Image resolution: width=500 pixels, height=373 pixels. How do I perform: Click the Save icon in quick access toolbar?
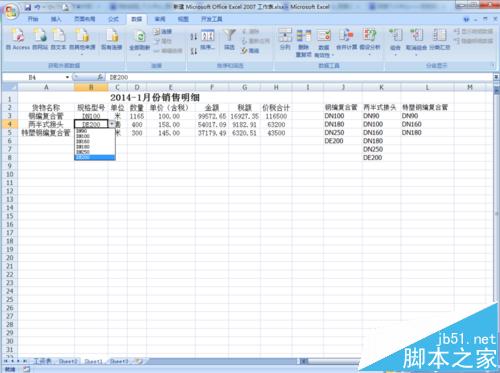pyautogui.click(x=28, y=7)
